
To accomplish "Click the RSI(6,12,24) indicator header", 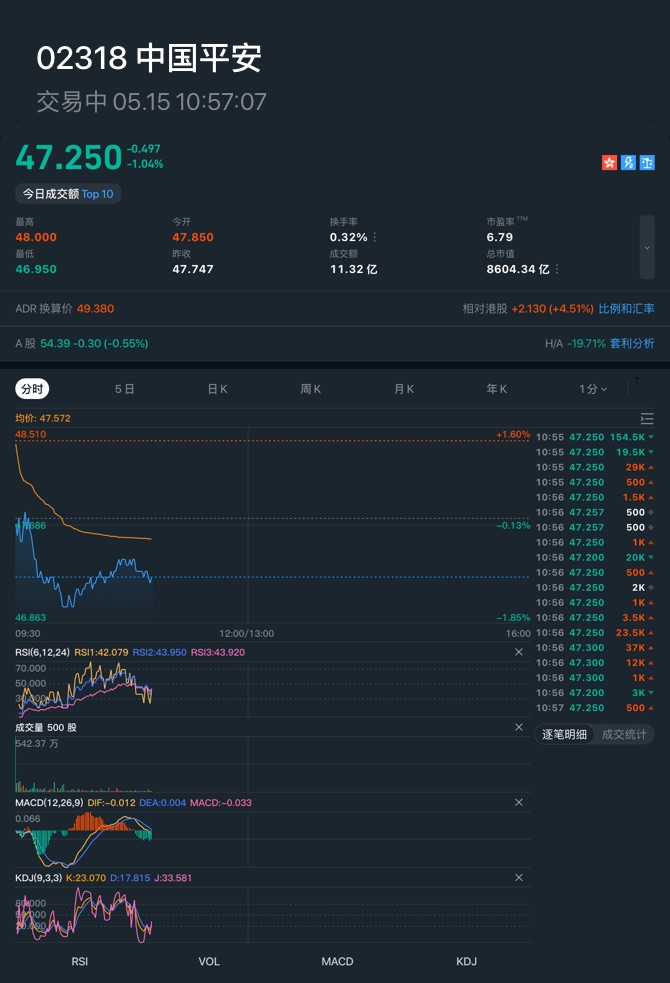I will coord(42,652).
